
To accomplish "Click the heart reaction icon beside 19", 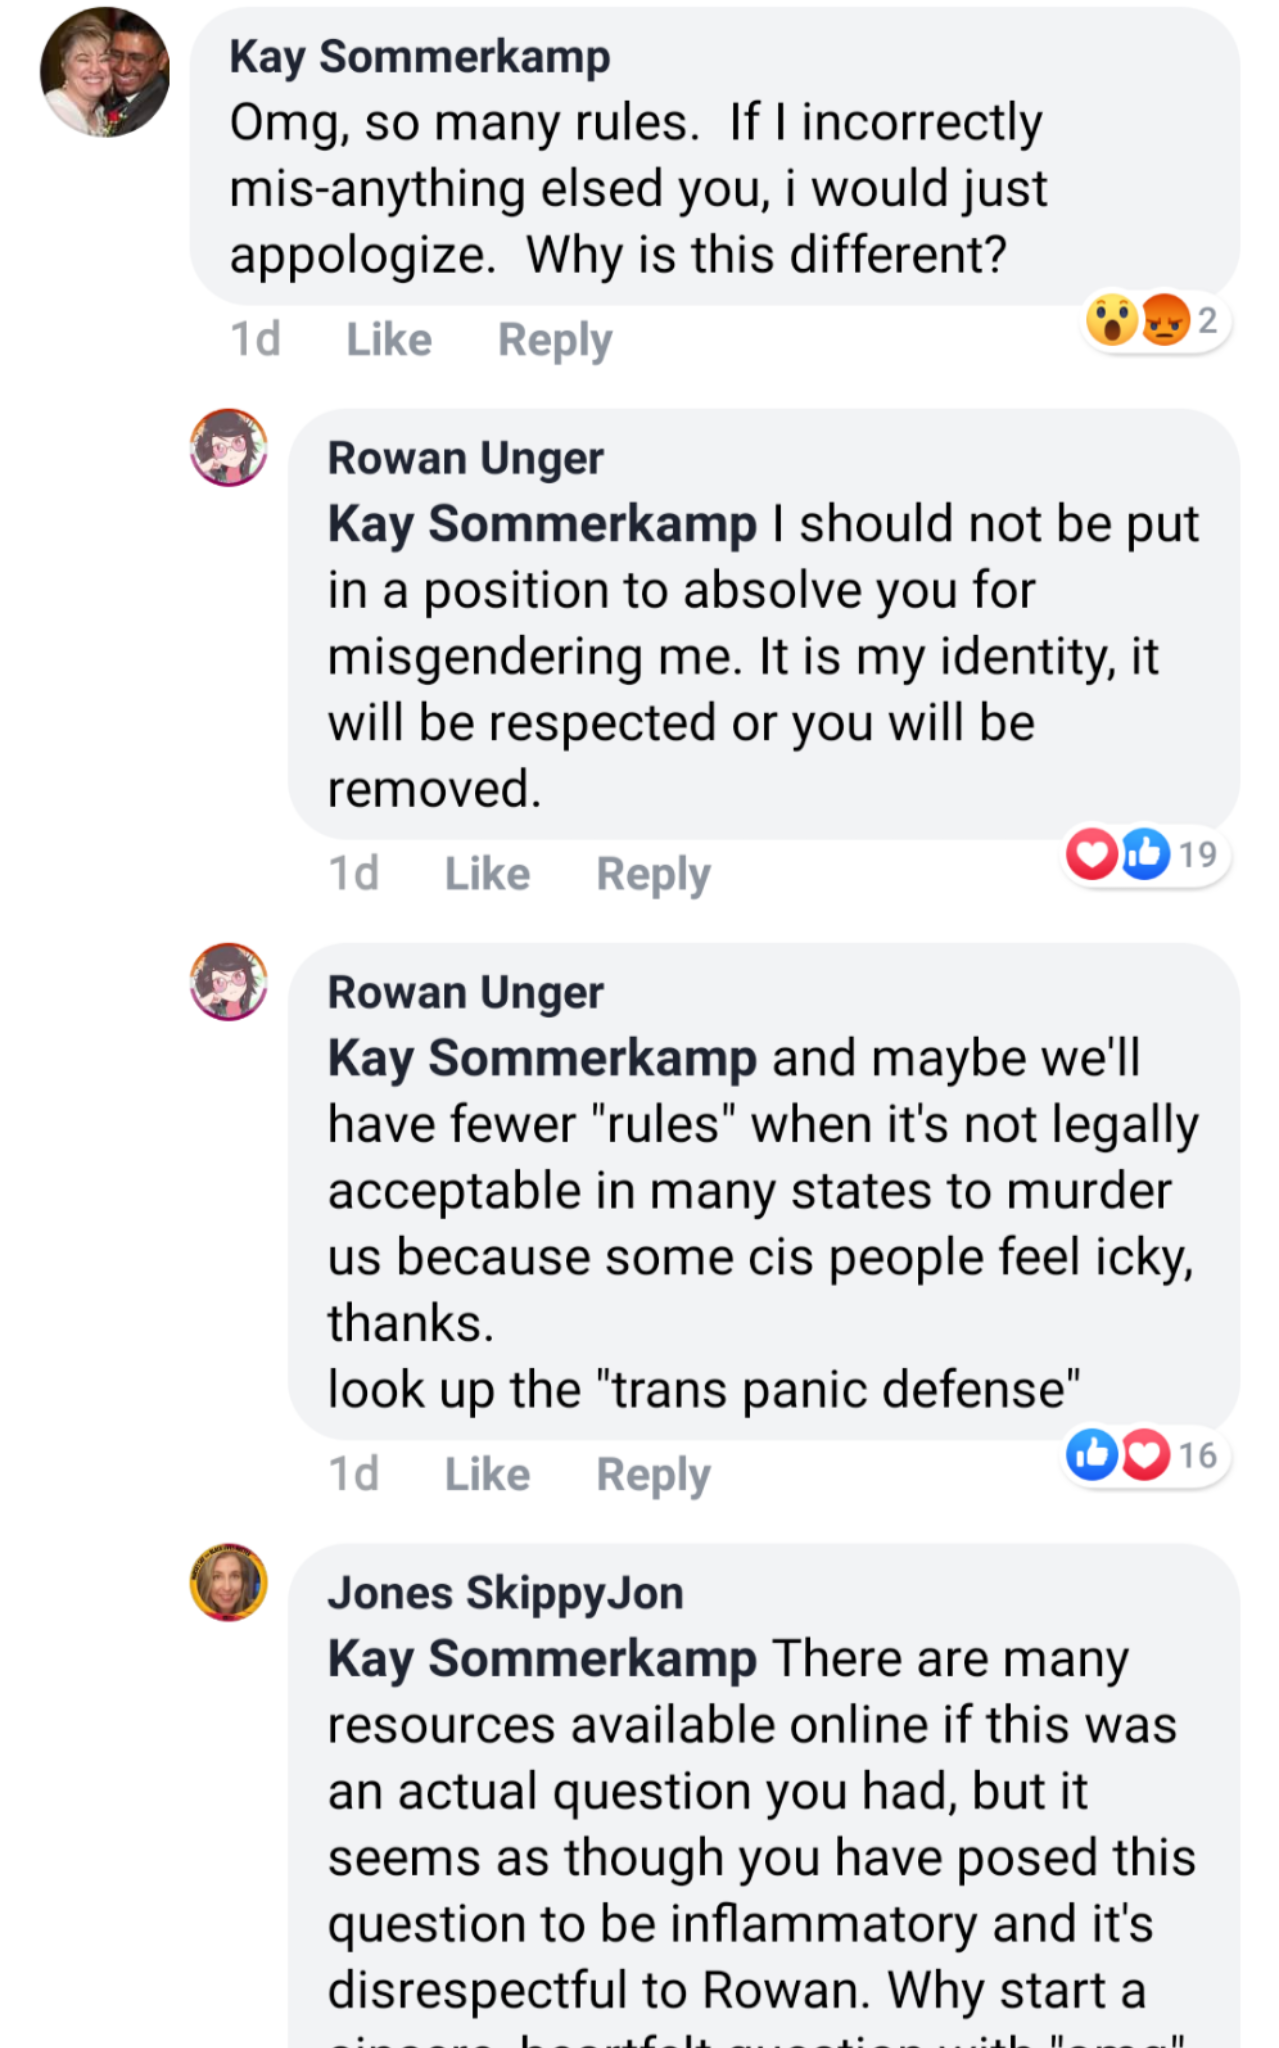I will pos(1091,854).
